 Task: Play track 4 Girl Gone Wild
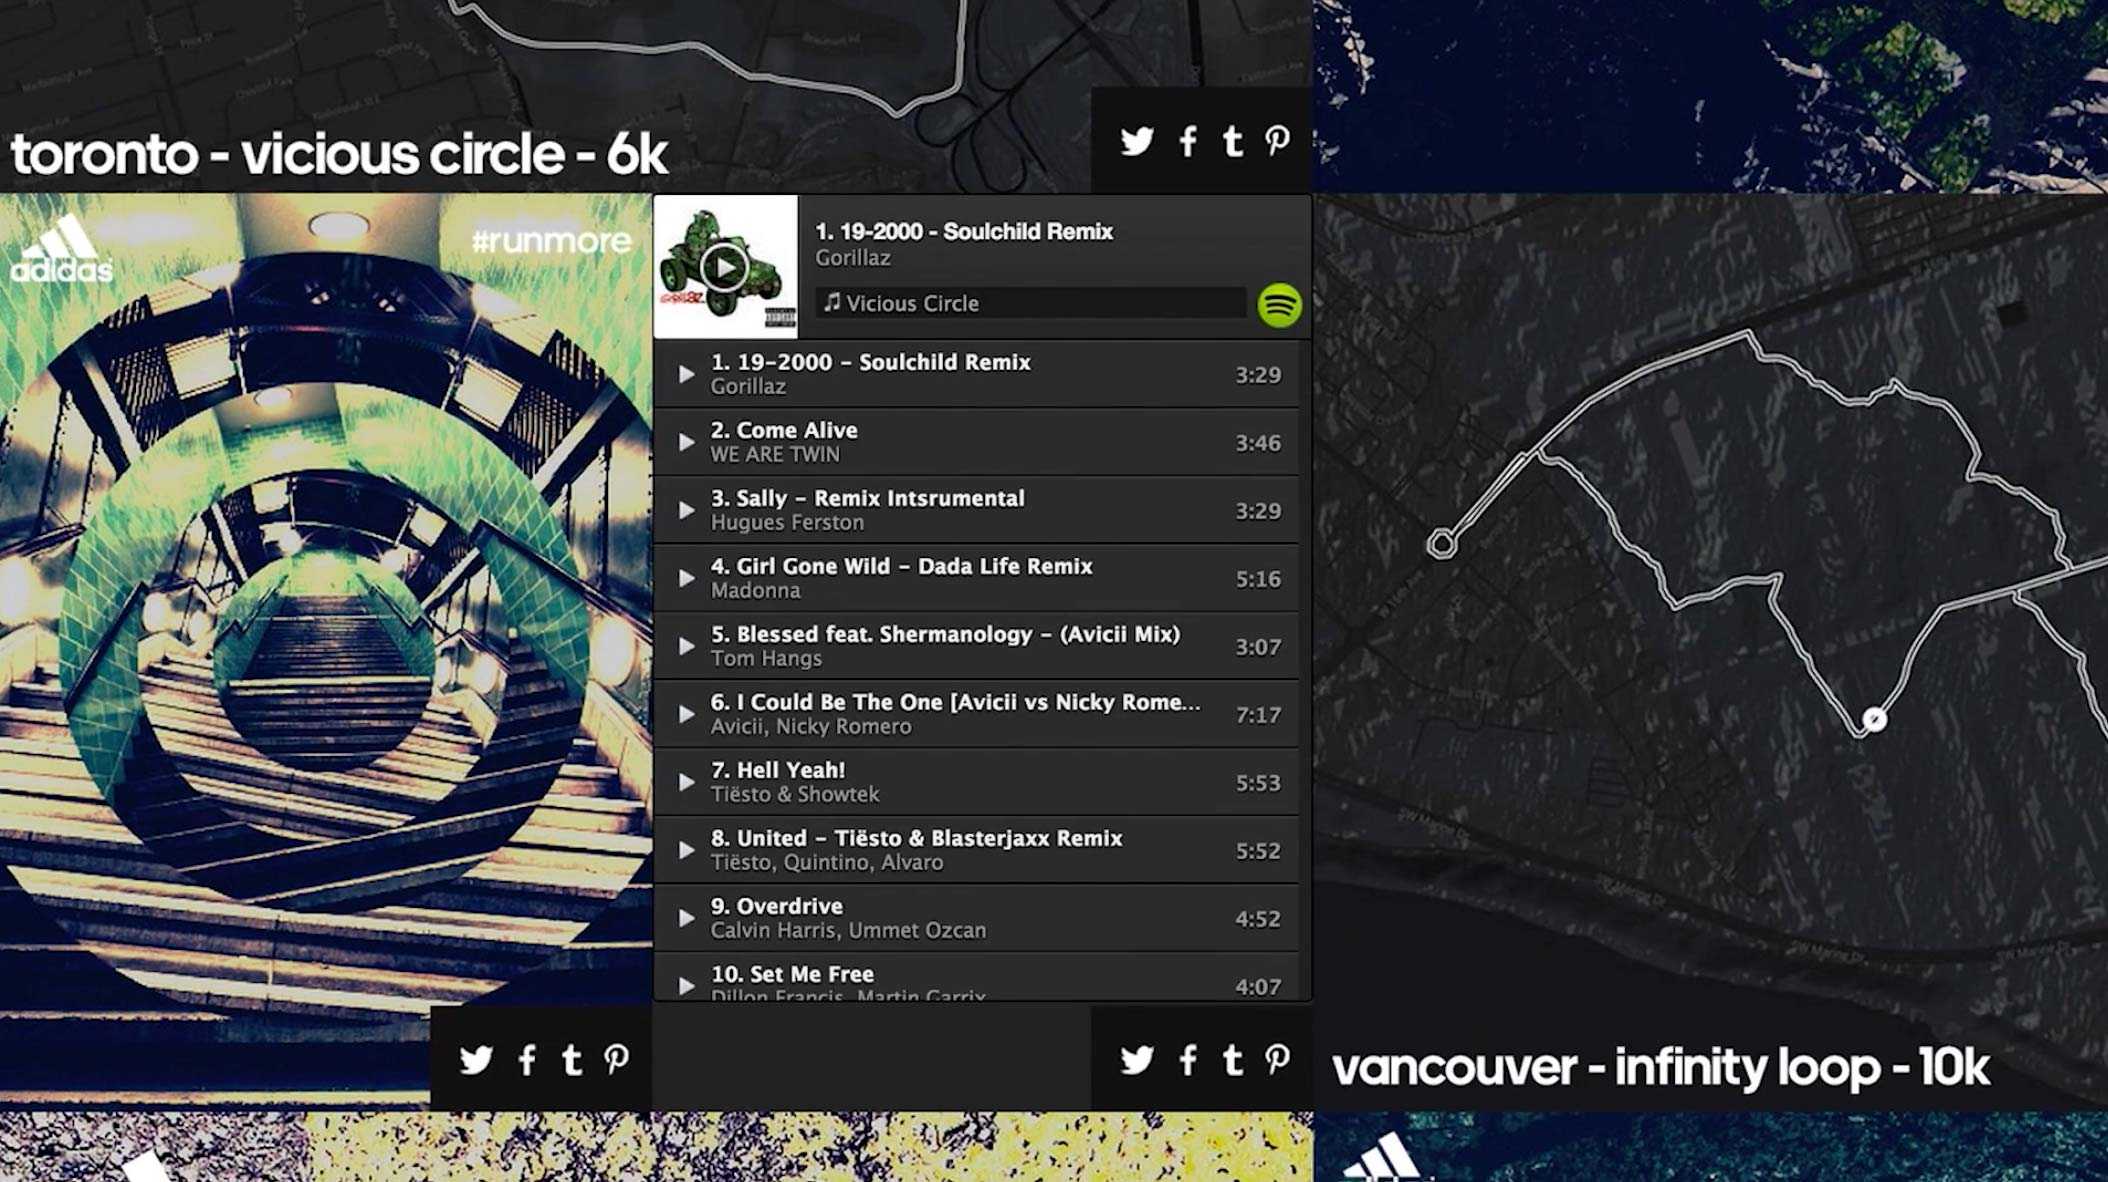(x=686, y=578)
